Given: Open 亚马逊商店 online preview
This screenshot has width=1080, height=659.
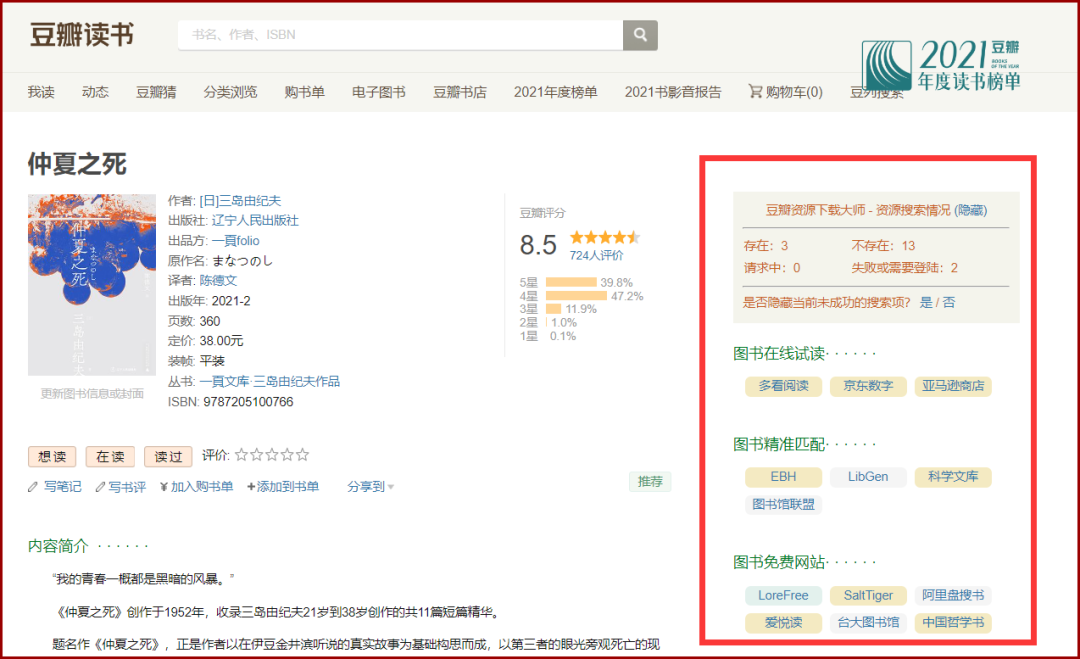Looking at the screenshot, I should (x=953, y=386).
